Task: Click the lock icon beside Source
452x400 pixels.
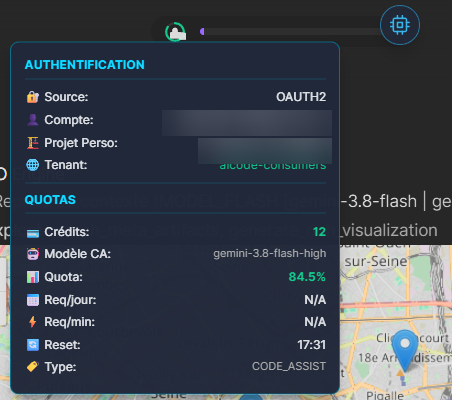Action: [x=33, y=97]
